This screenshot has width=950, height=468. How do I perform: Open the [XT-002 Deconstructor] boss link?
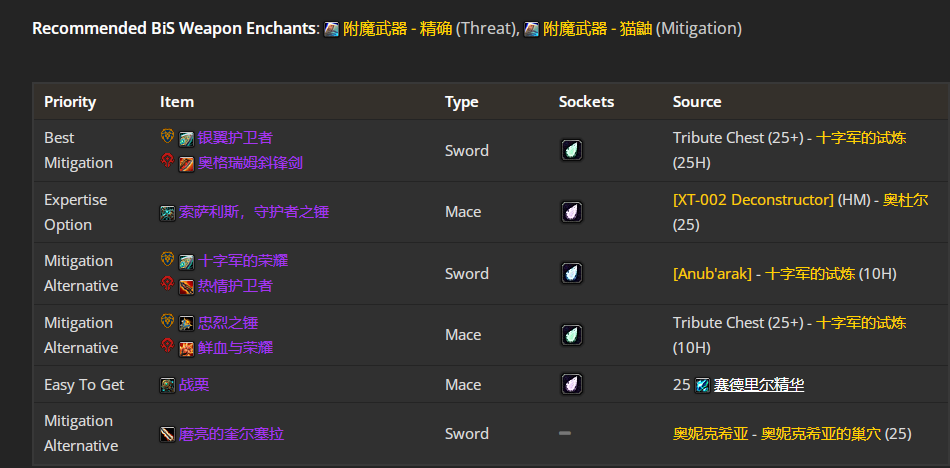(x=753, y=200)
